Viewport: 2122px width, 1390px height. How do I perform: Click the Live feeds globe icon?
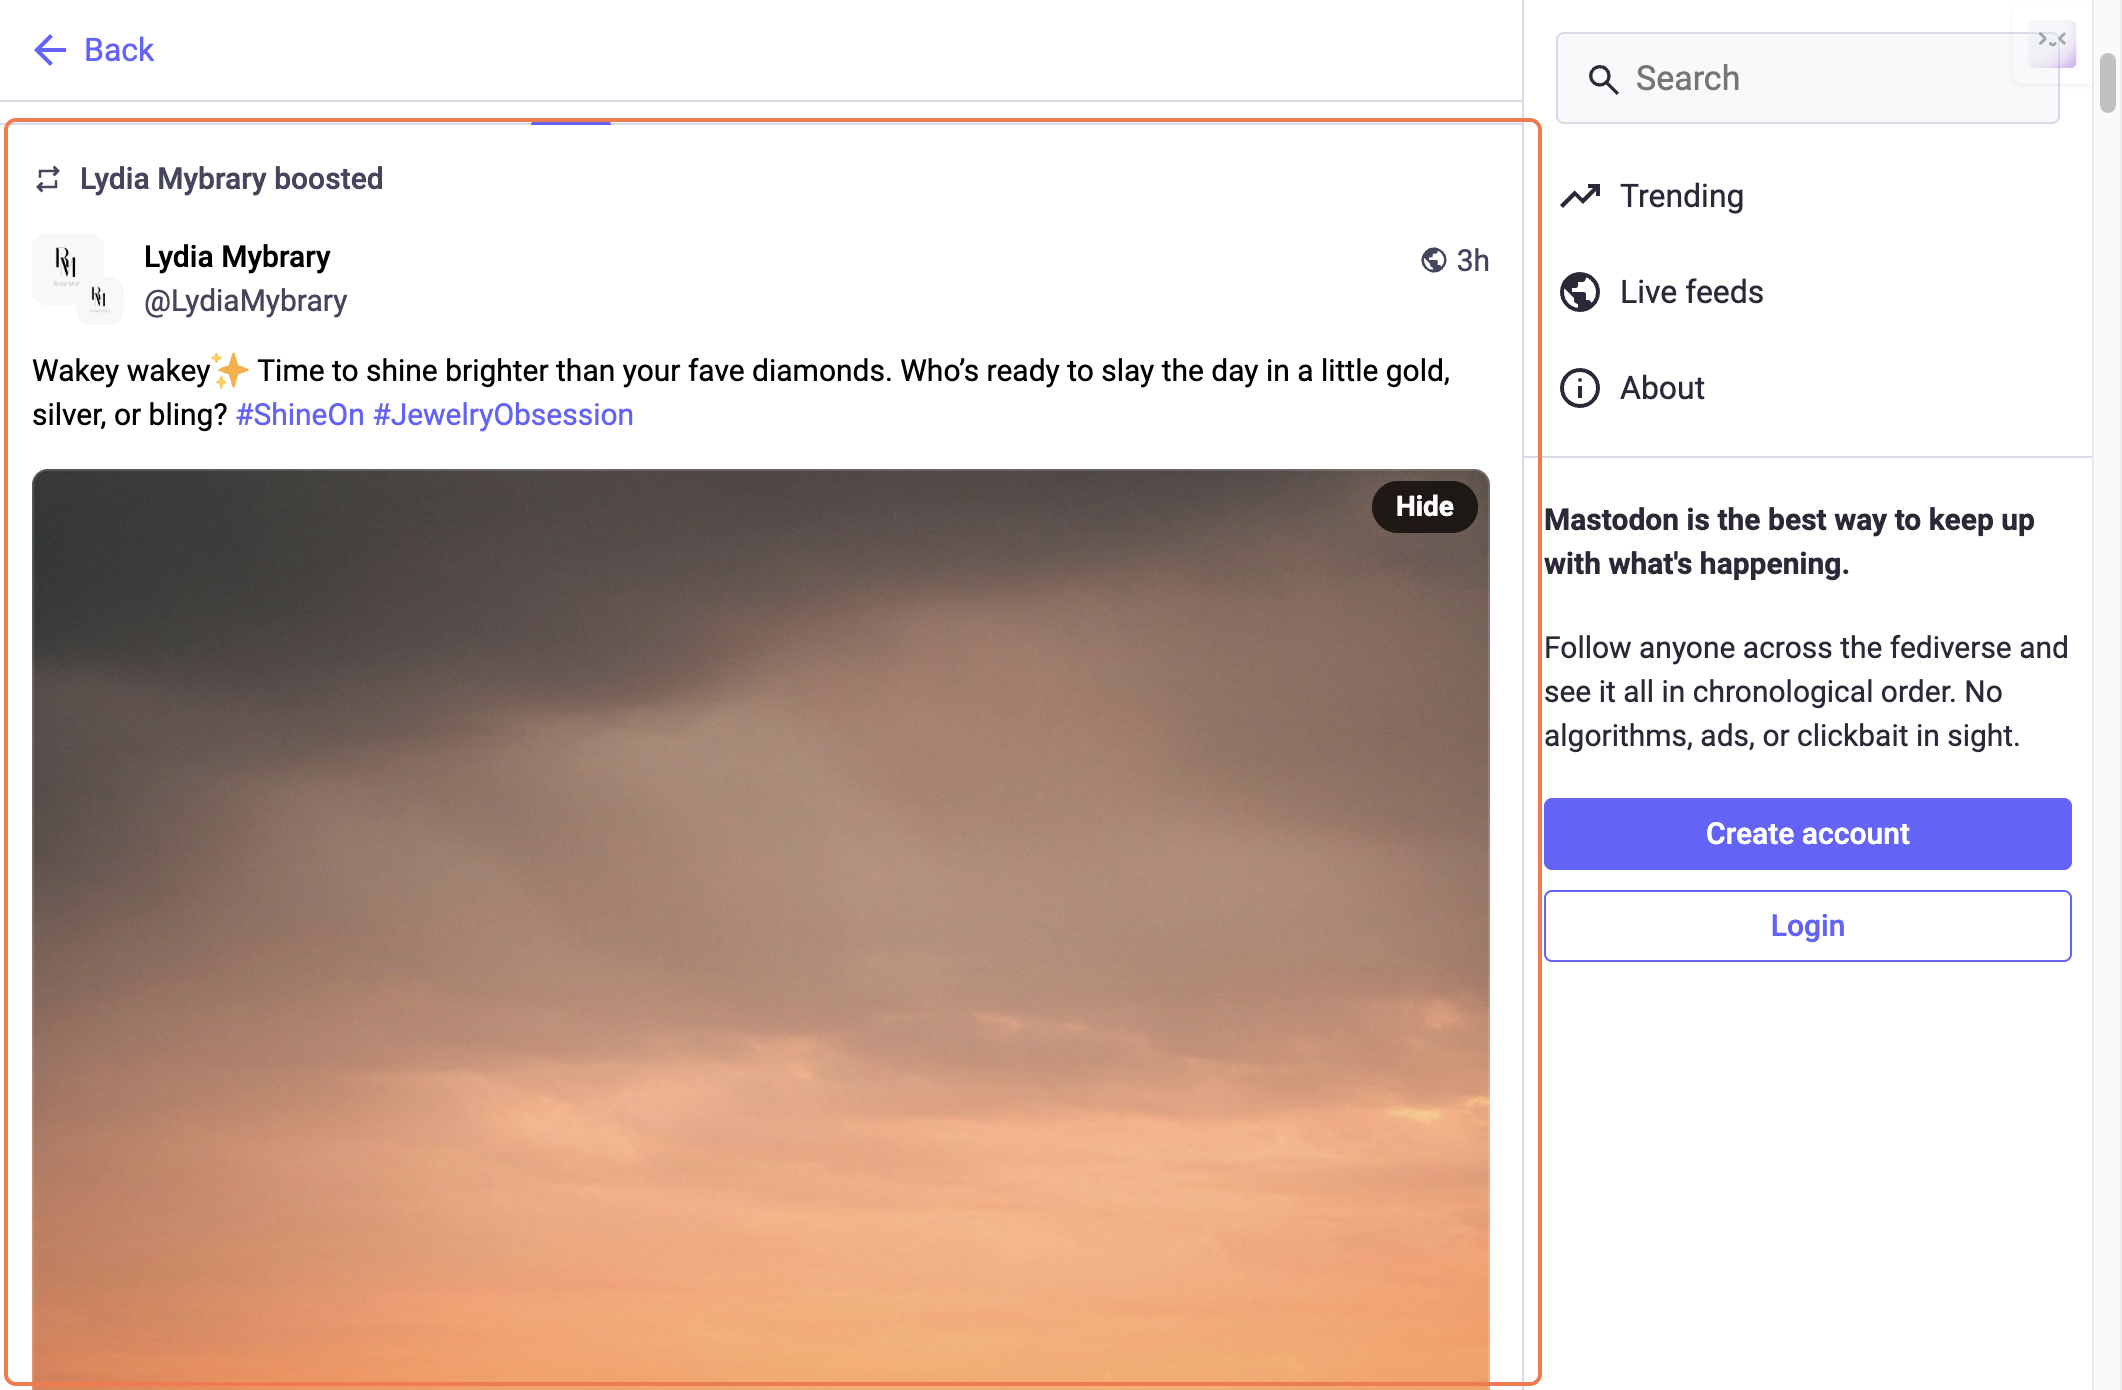[1580, 292]
